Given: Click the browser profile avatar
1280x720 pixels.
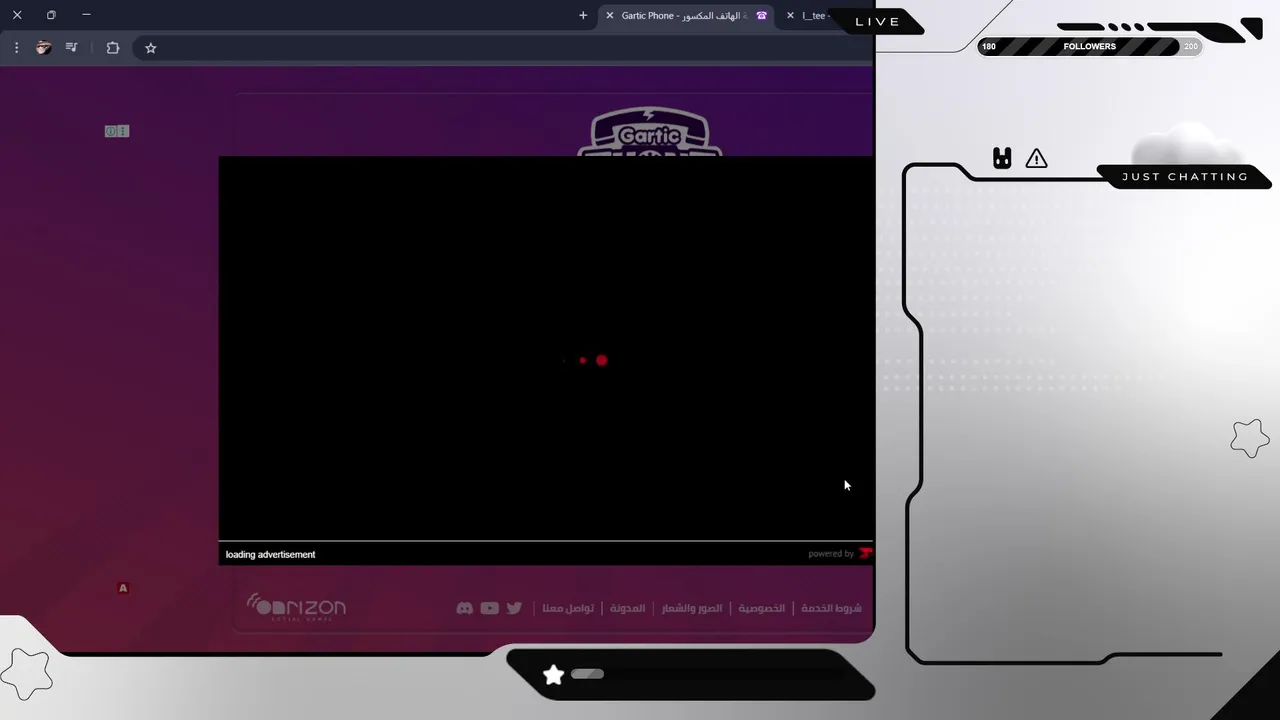Looking at the screenshot, I should click(43, 47).
